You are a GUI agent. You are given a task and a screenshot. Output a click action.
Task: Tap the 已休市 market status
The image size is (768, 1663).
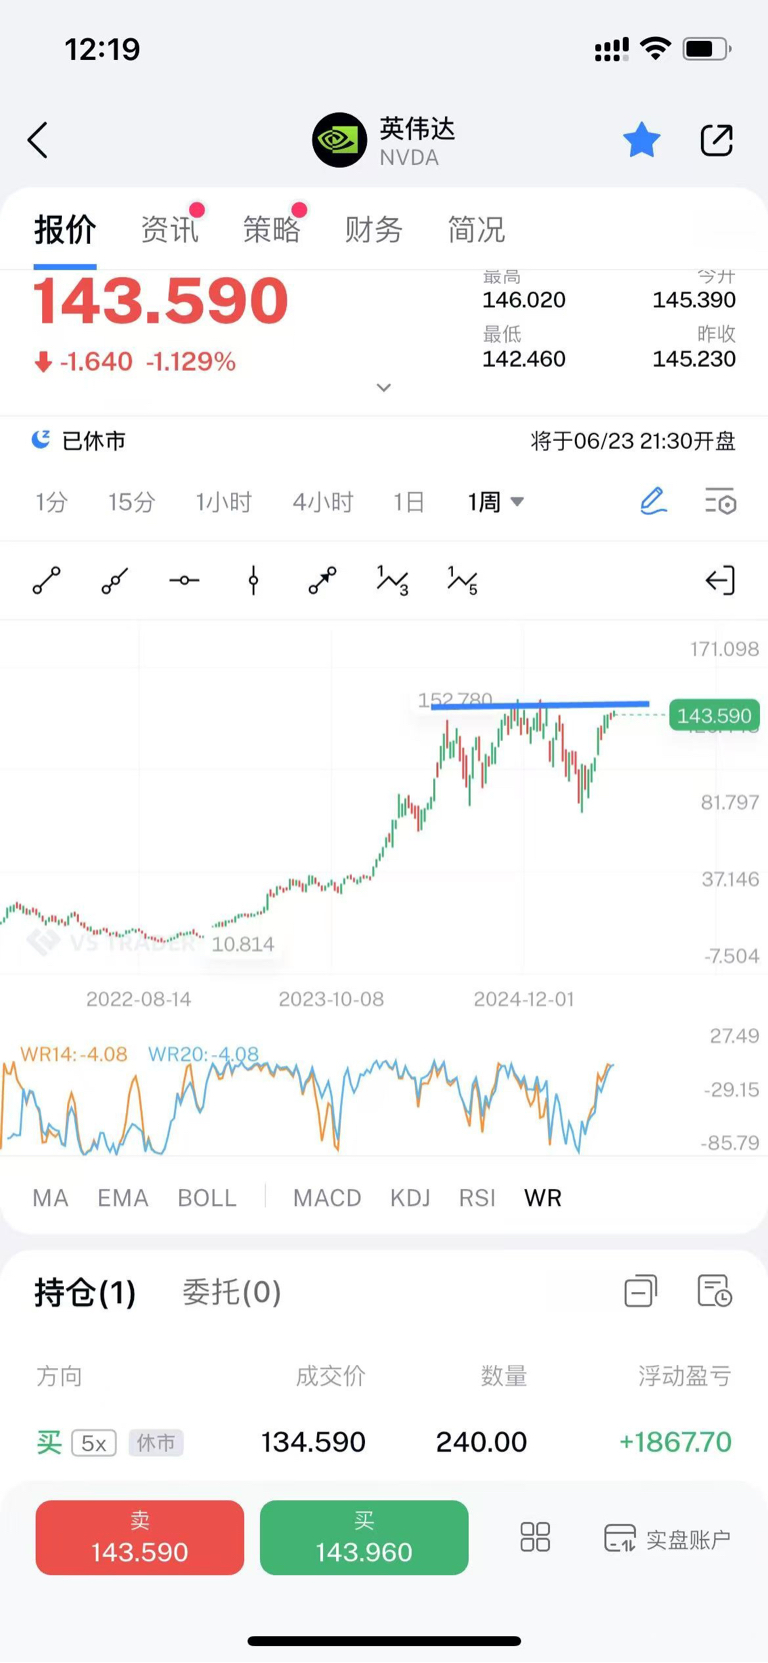(x=79, y=440)
